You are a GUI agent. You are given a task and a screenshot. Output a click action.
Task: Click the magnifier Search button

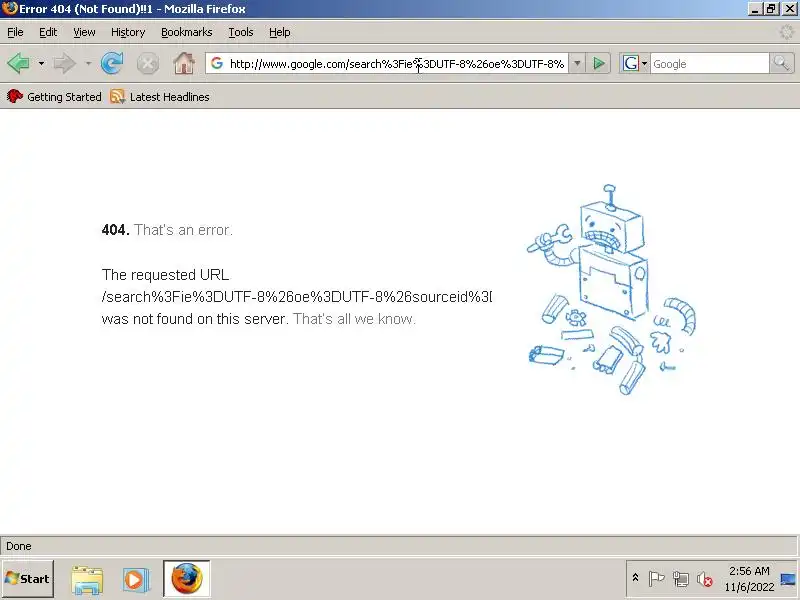781,64
